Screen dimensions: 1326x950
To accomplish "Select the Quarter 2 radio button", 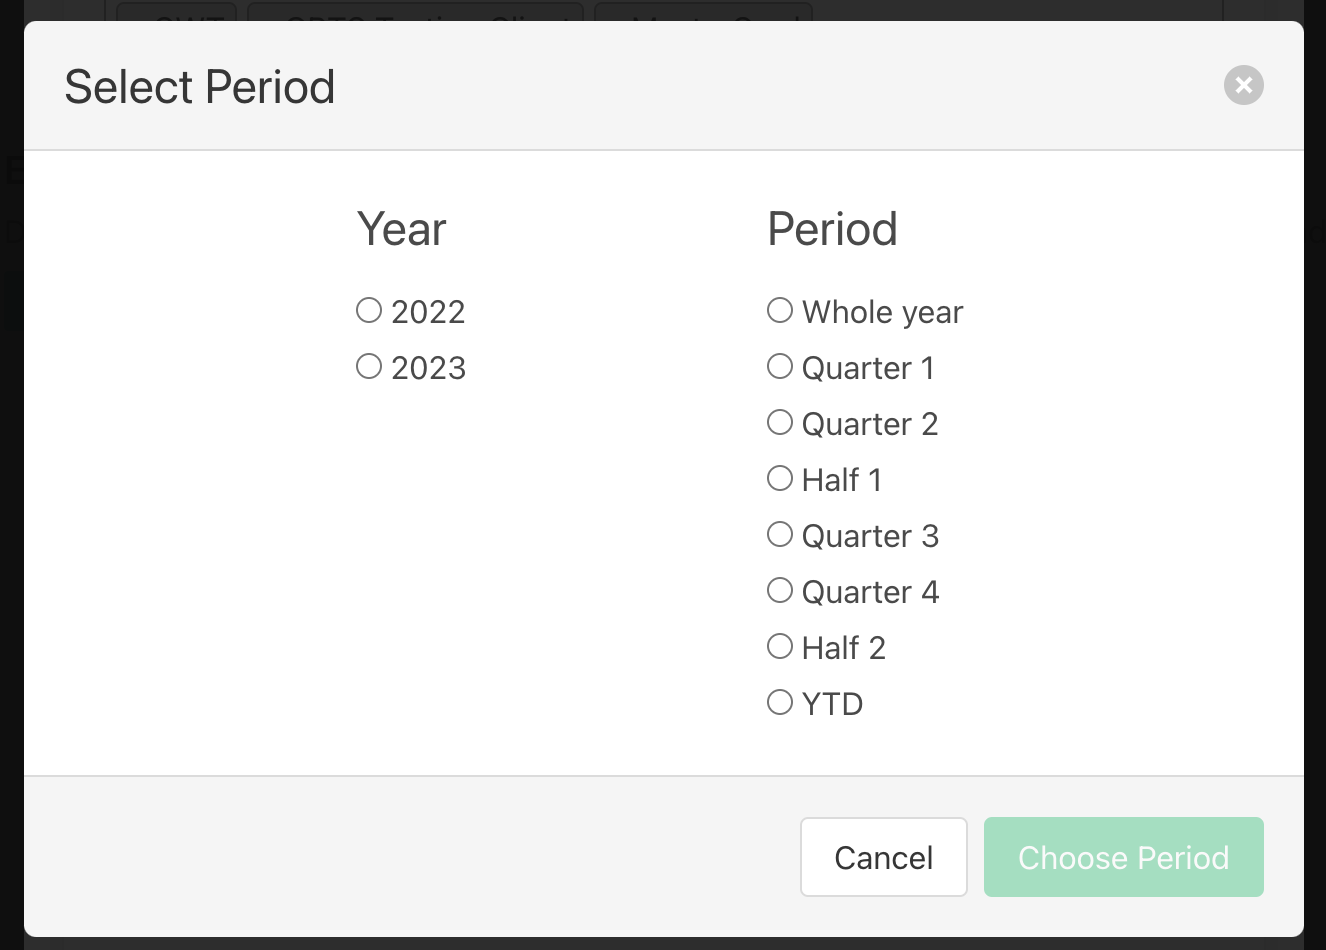I will tap(780, 423).
